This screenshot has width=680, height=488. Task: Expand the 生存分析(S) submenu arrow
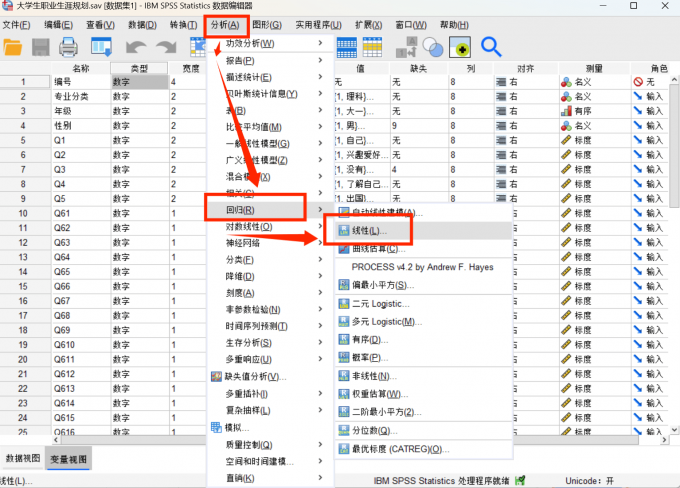320,342
